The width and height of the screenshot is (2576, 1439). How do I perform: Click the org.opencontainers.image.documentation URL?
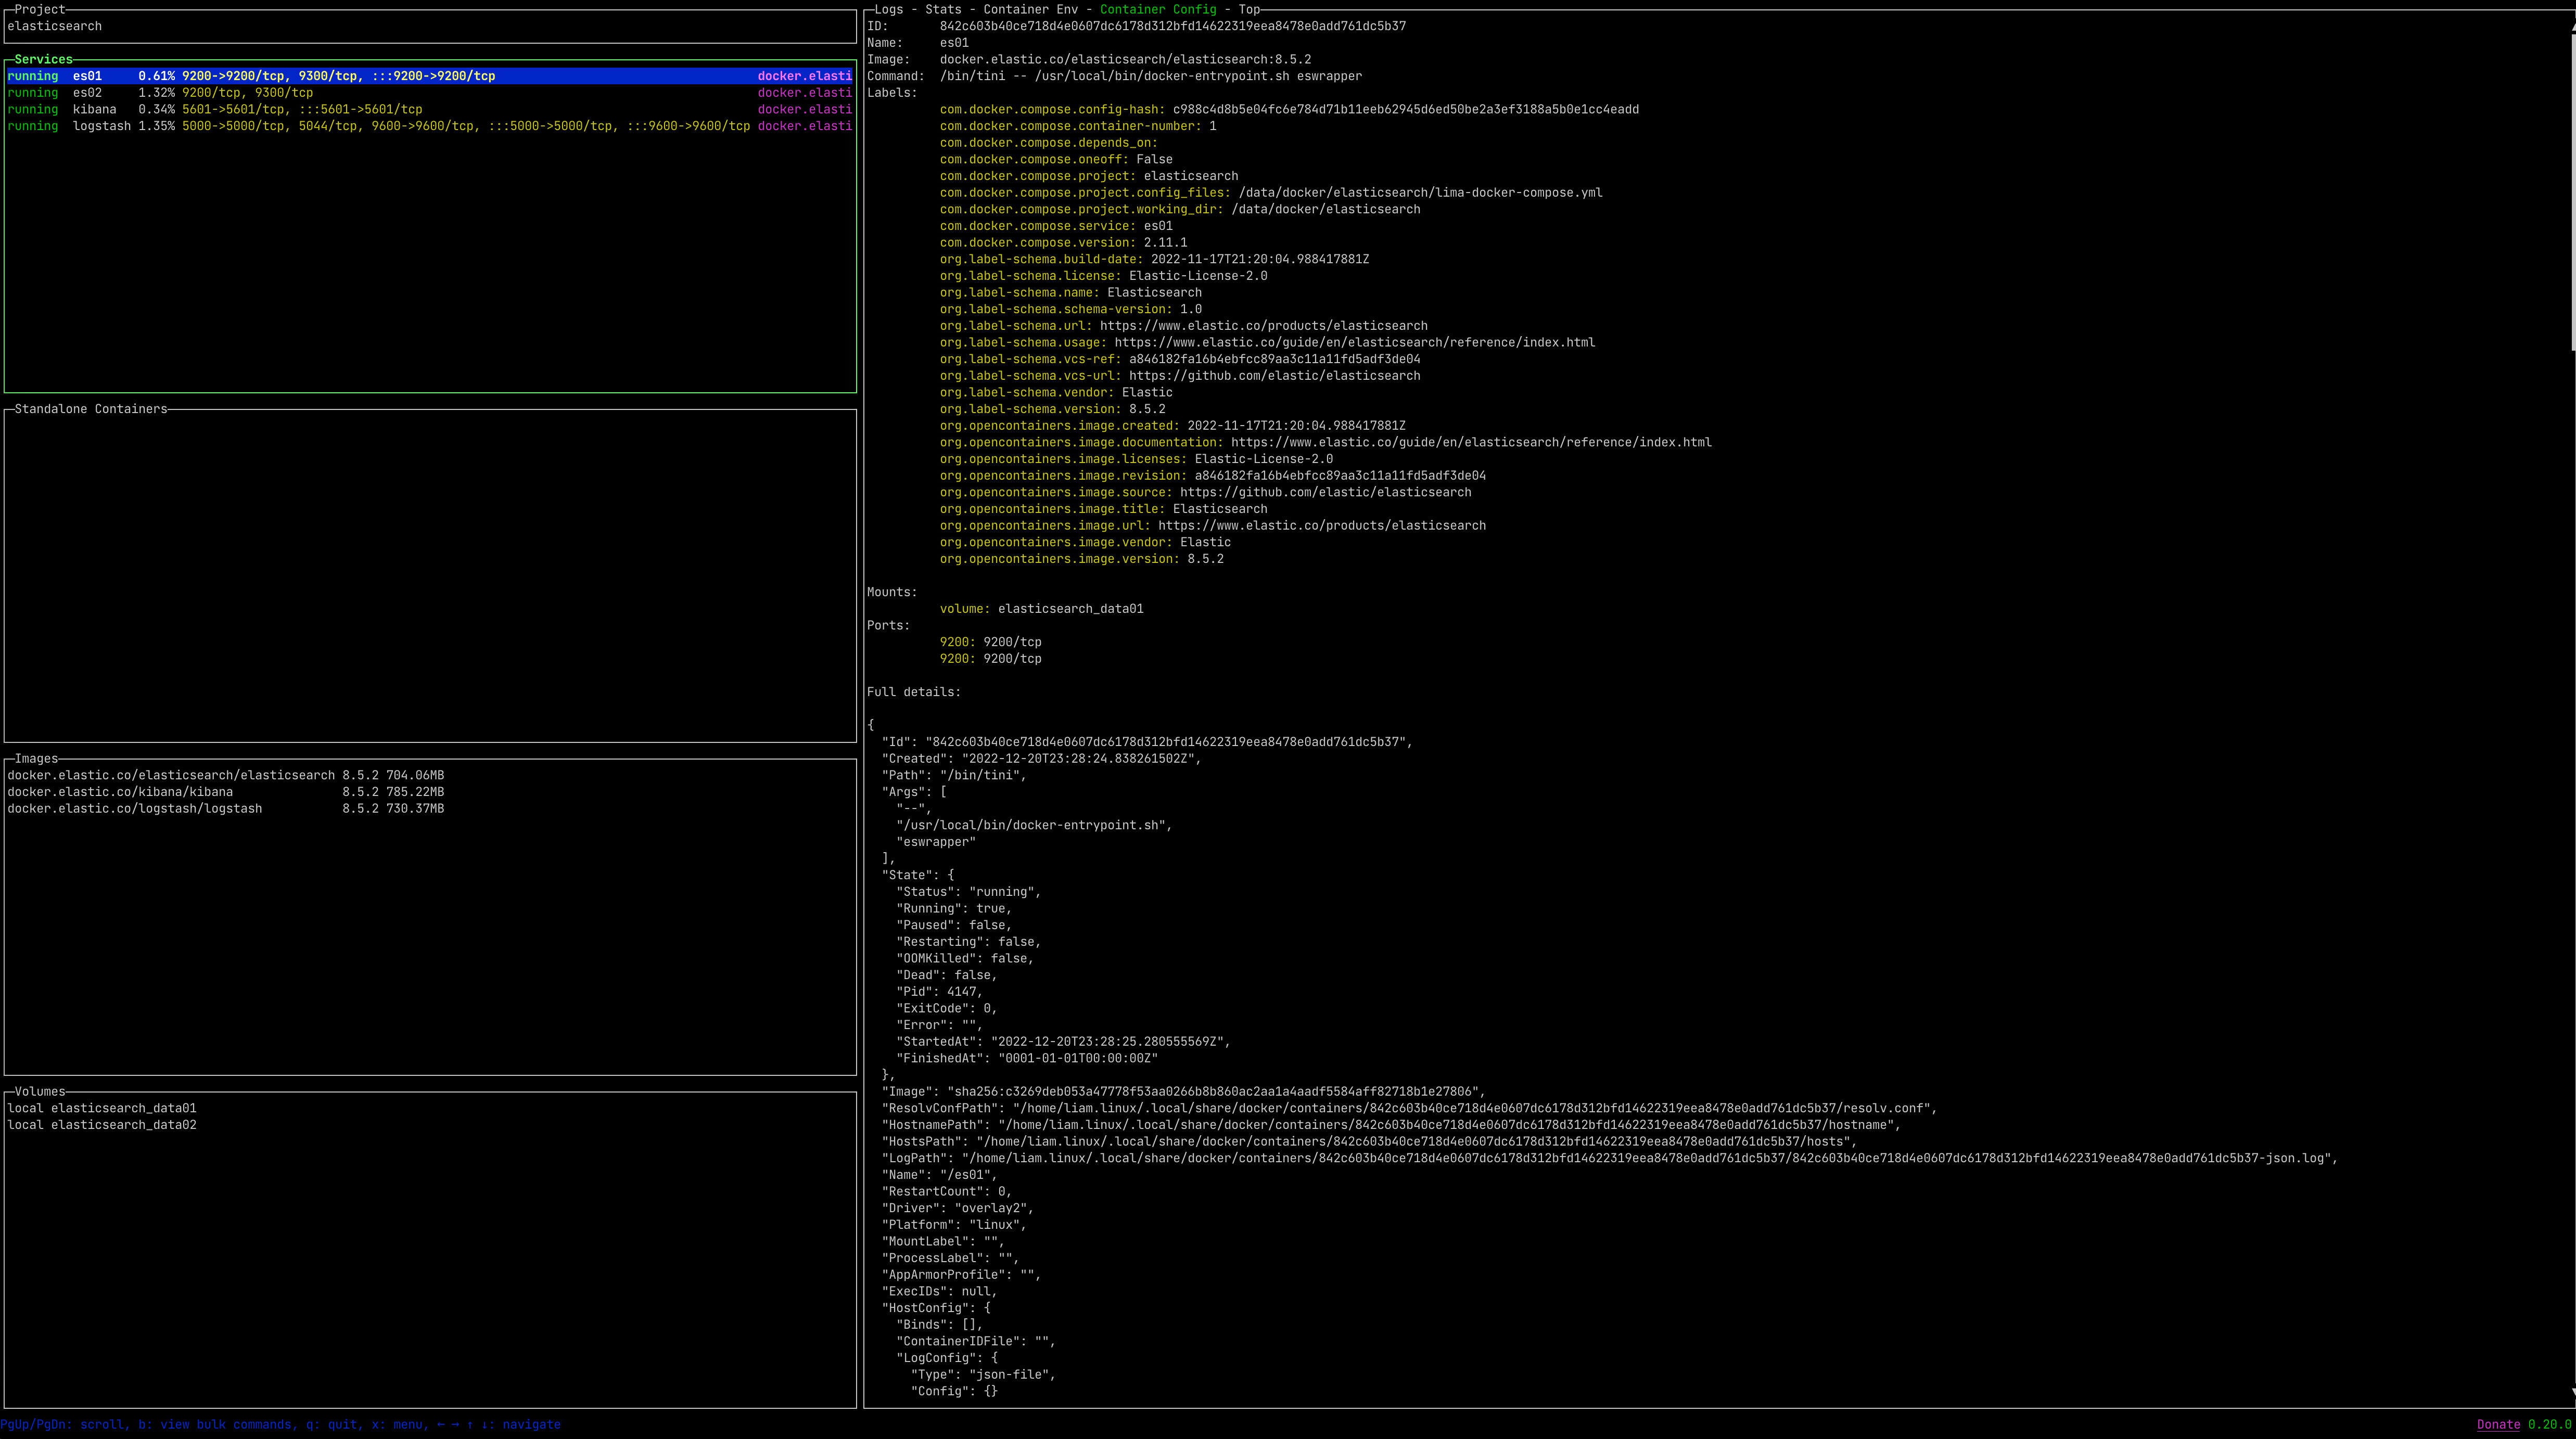coord(1471,442)
